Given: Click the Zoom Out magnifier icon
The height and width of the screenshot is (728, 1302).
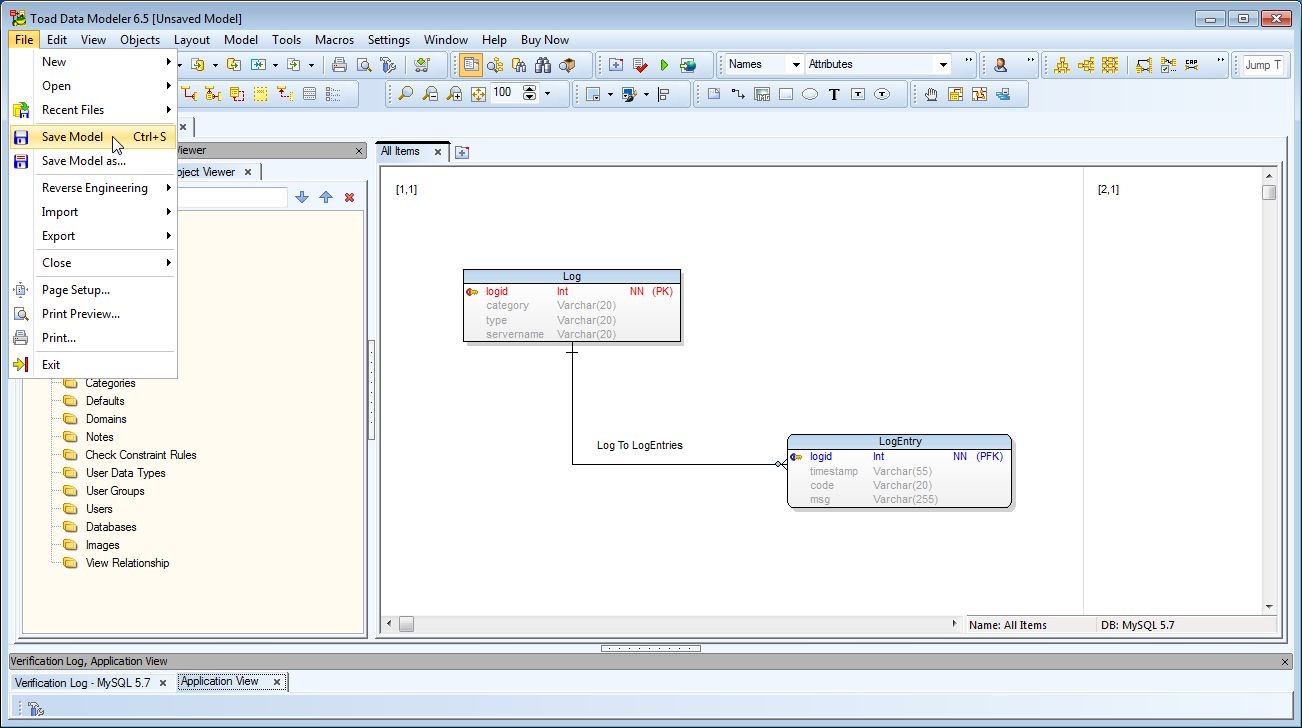Looking at the screenshot, I should [x=430, y=94].
